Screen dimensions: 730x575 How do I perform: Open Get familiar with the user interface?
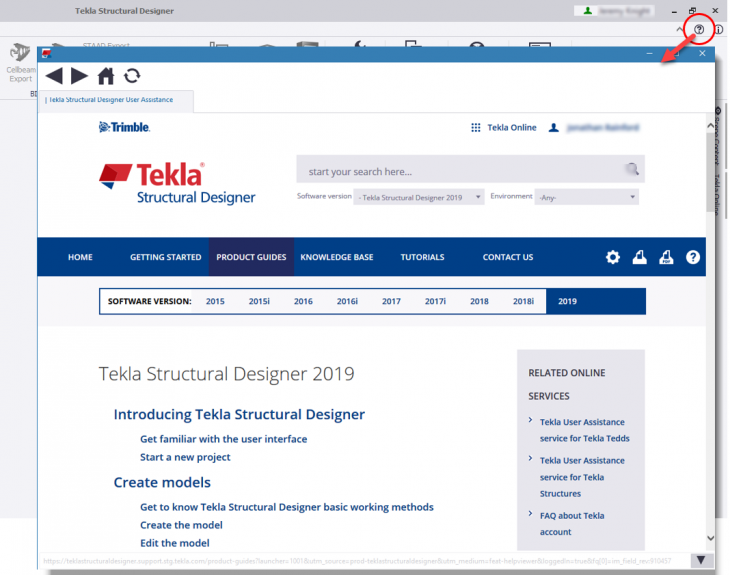pyautogui.click(x=223, y=439)
